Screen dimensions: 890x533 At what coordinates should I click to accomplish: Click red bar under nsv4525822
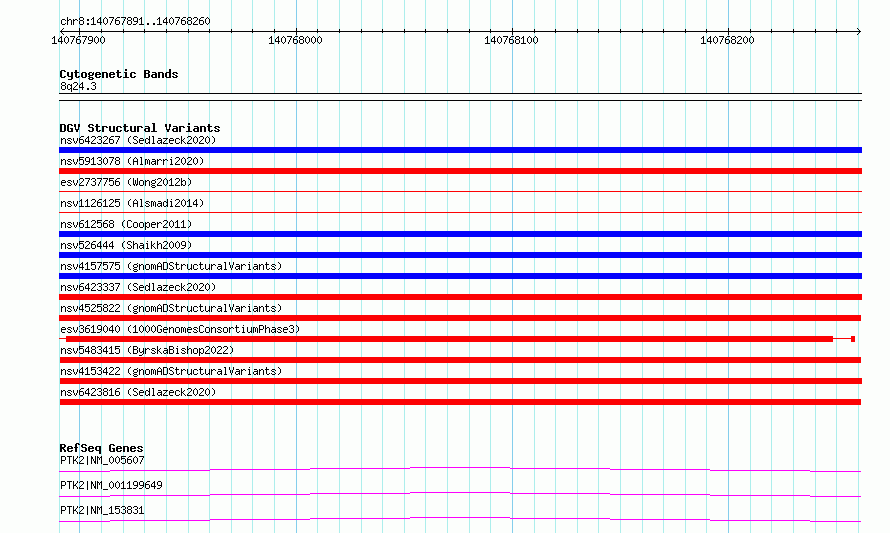pos(460,318)
